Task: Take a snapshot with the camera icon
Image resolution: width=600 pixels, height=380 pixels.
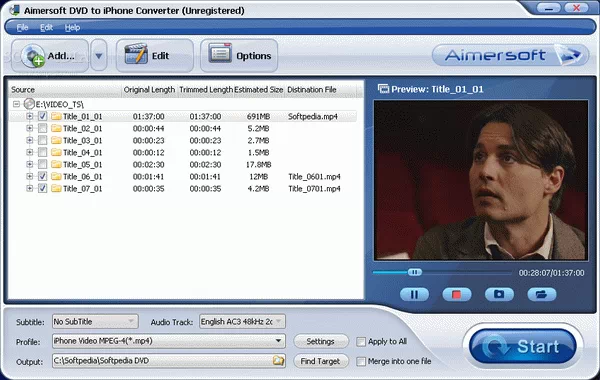Action: (x=499, y=294)
